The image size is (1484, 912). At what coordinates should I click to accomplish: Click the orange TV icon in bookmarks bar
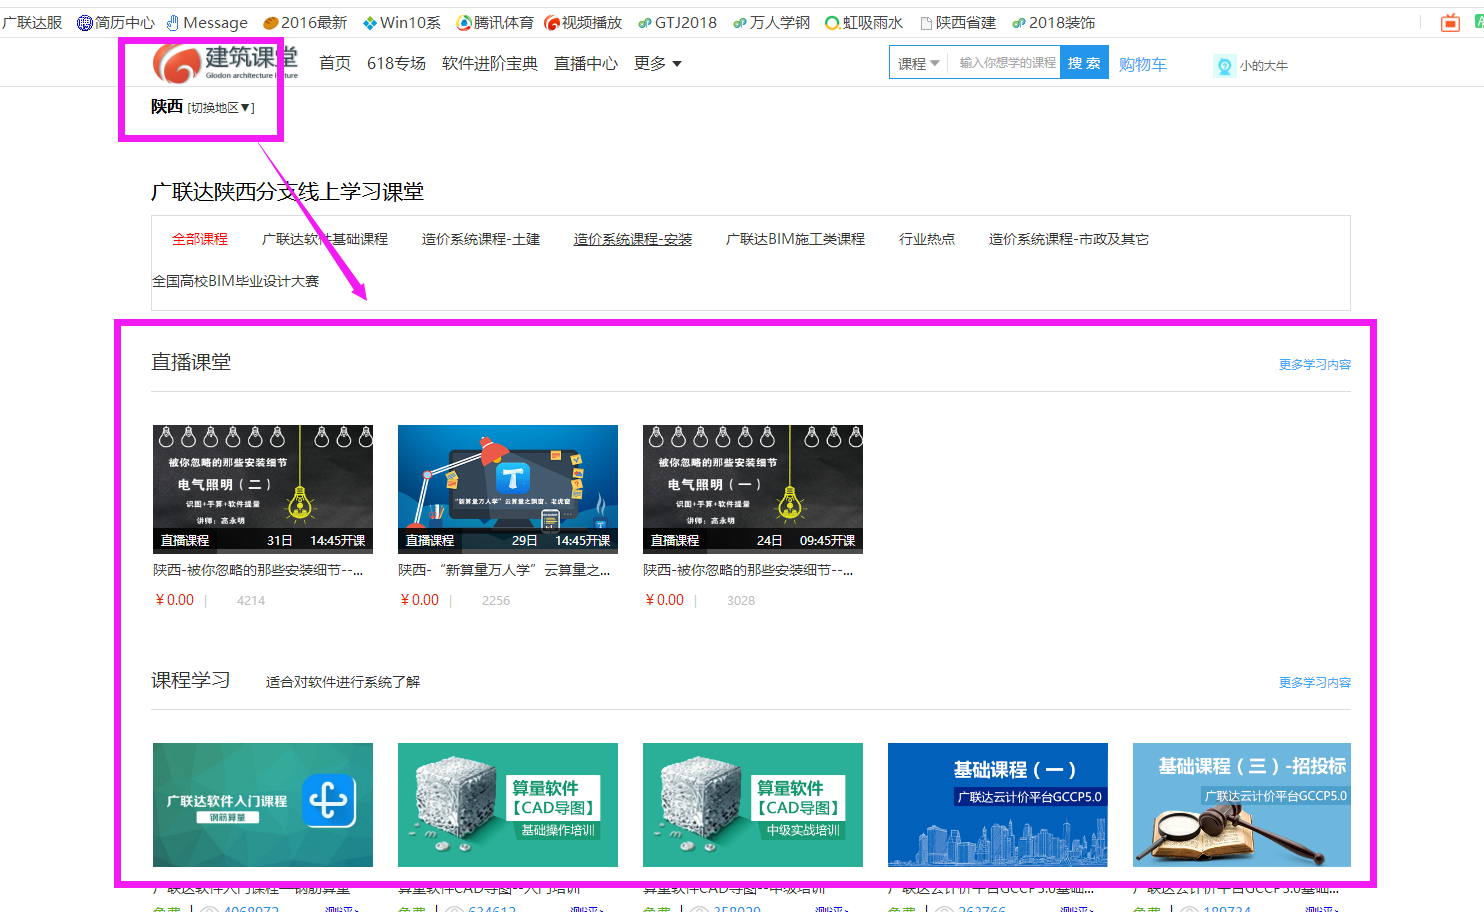click(1450, 22)
